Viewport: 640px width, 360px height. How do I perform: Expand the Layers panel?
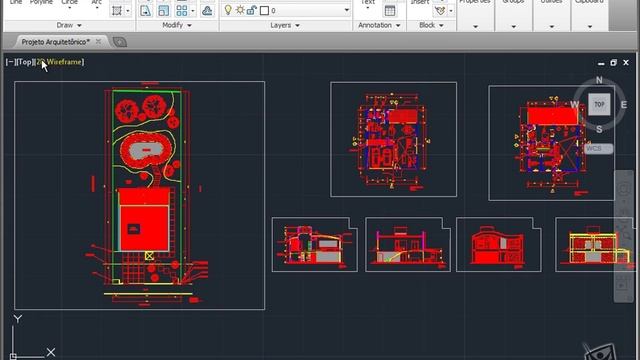tap(285, 25)
